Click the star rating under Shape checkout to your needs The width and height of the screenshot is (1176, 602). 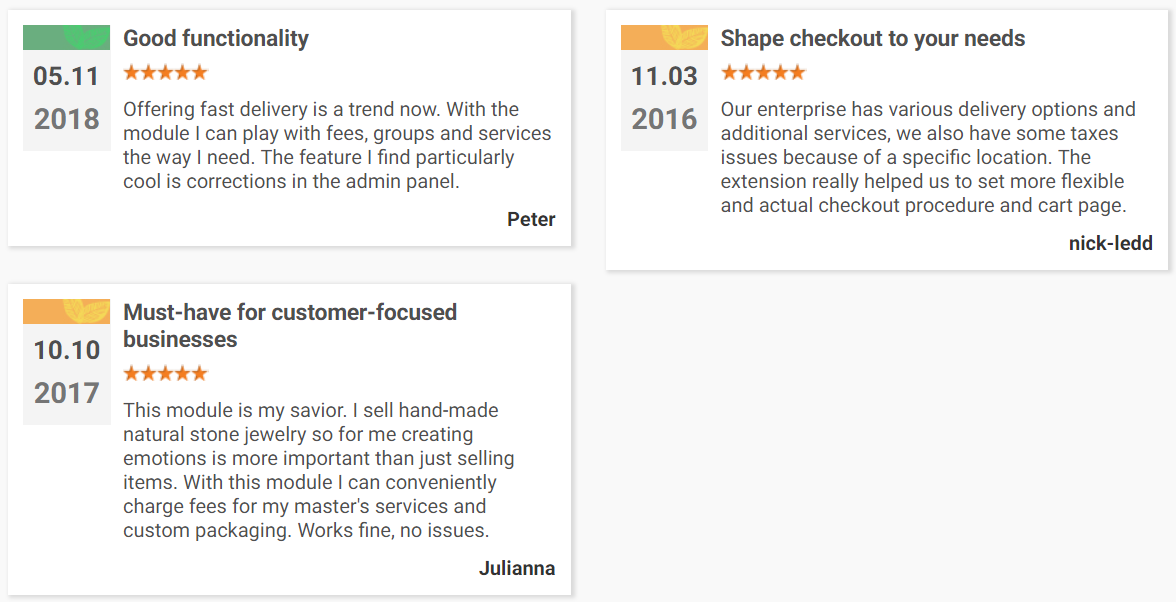click(763, 73)
